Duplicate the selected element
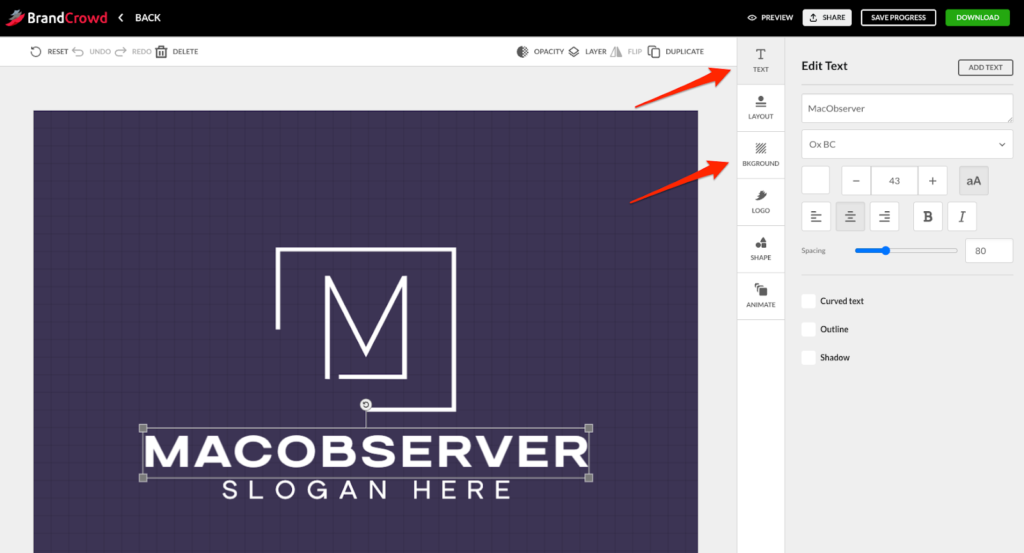The height and width of the screenshot is (553, 1024). [676, 52]
